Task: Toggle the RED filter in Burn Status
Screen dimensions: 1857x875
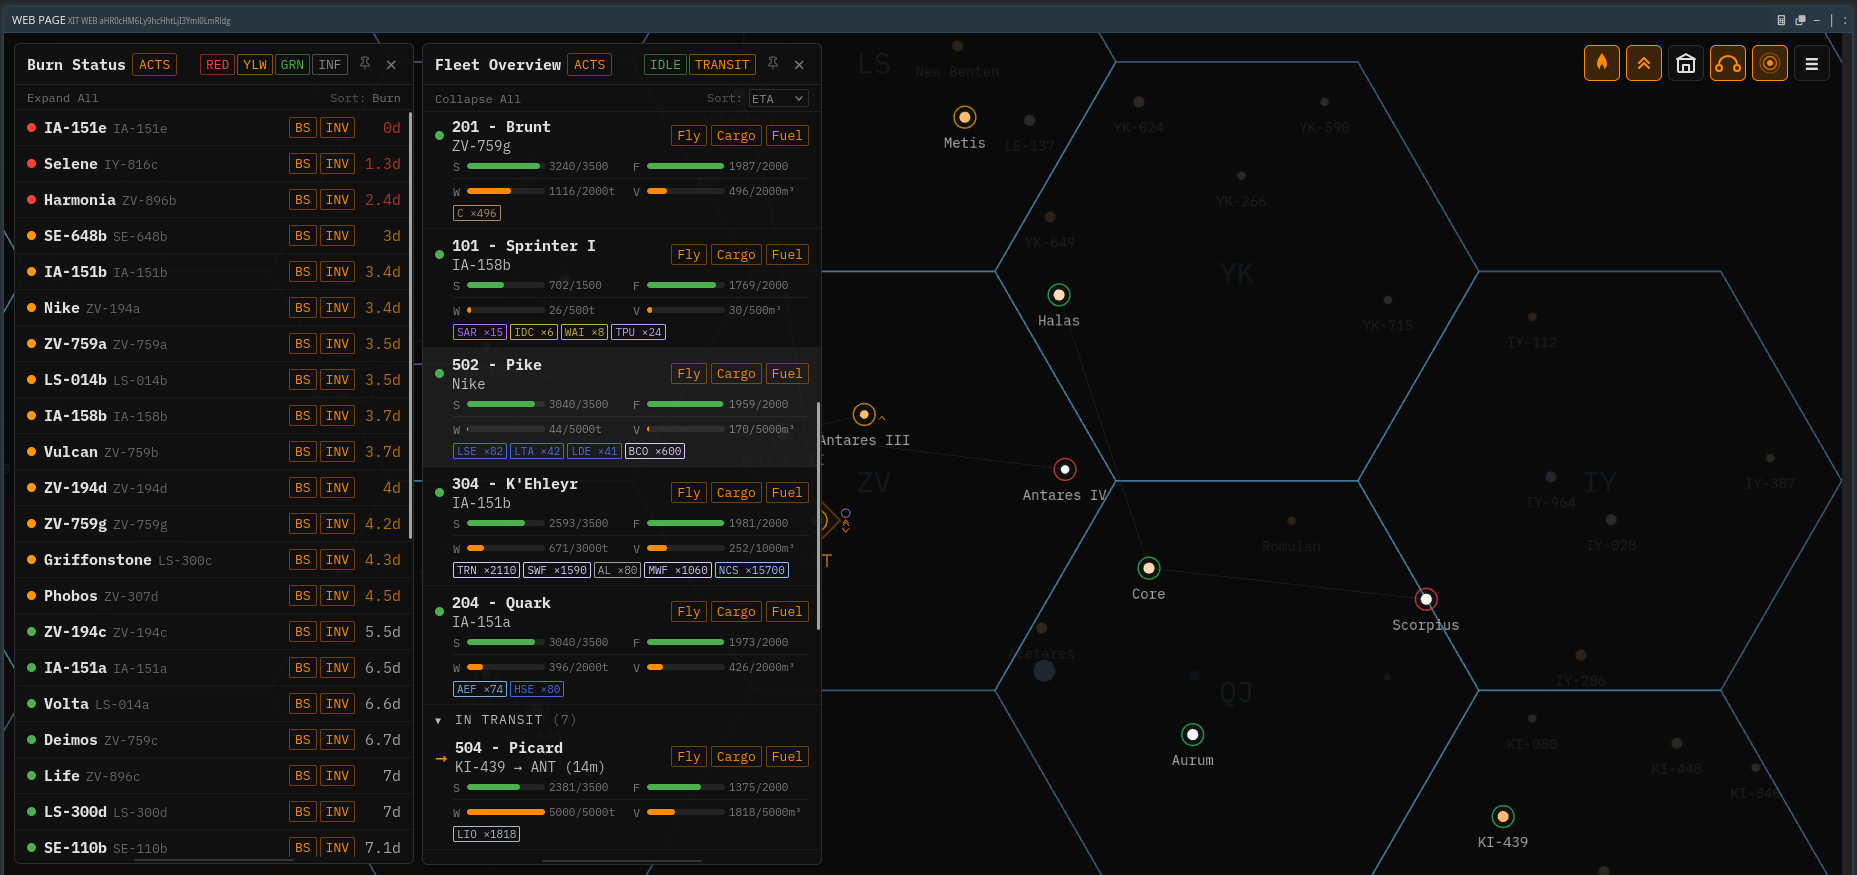Action: tap(217, 64)
